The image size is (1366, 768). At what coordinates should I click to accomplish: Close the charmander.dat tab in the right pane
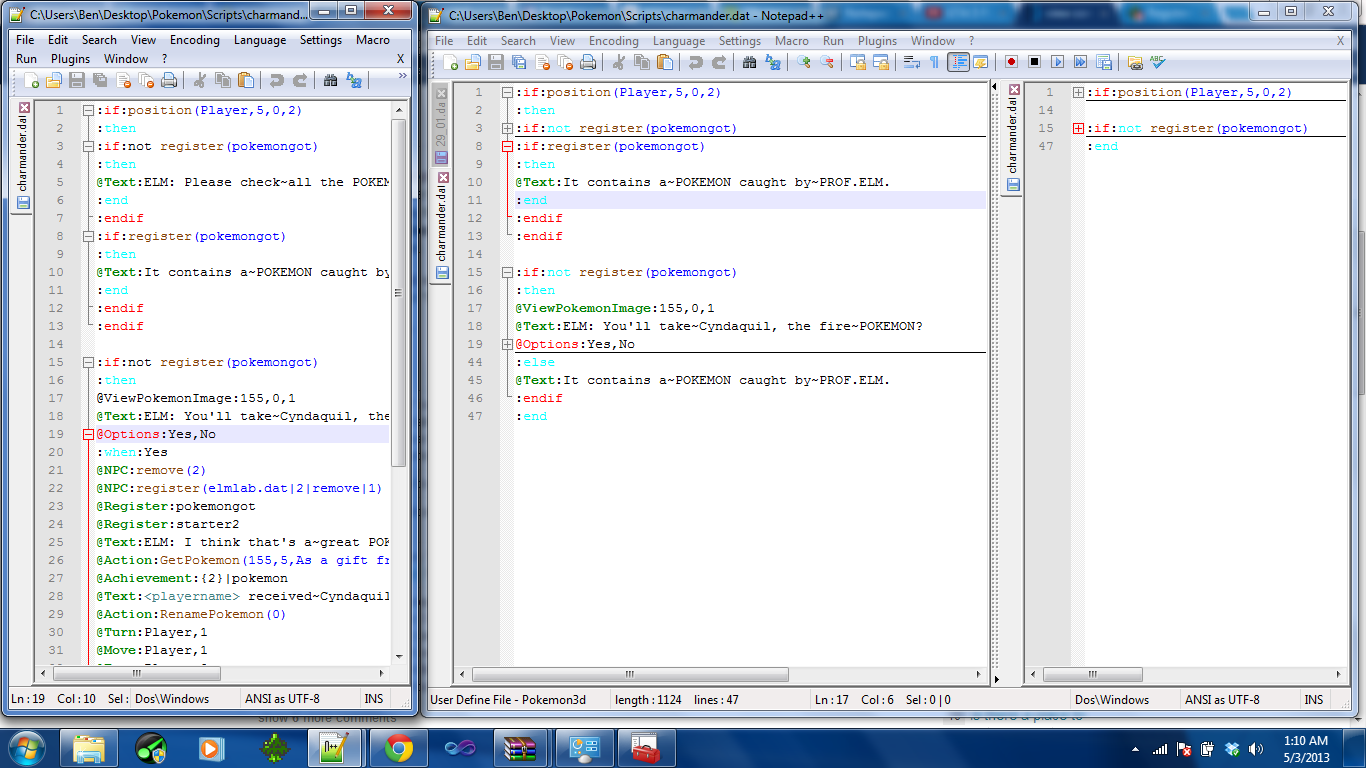click(1014, 90)
